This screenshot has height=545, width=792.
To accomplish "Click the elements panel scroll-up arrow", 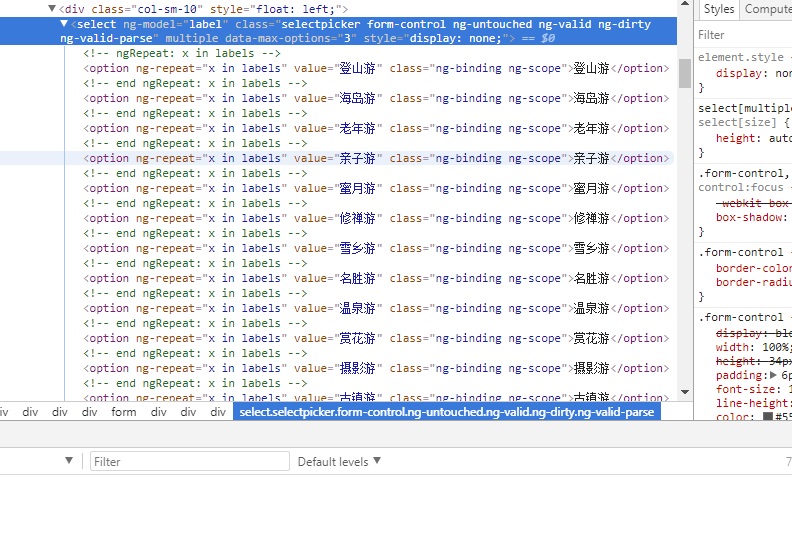I will (x=685, y=4).
